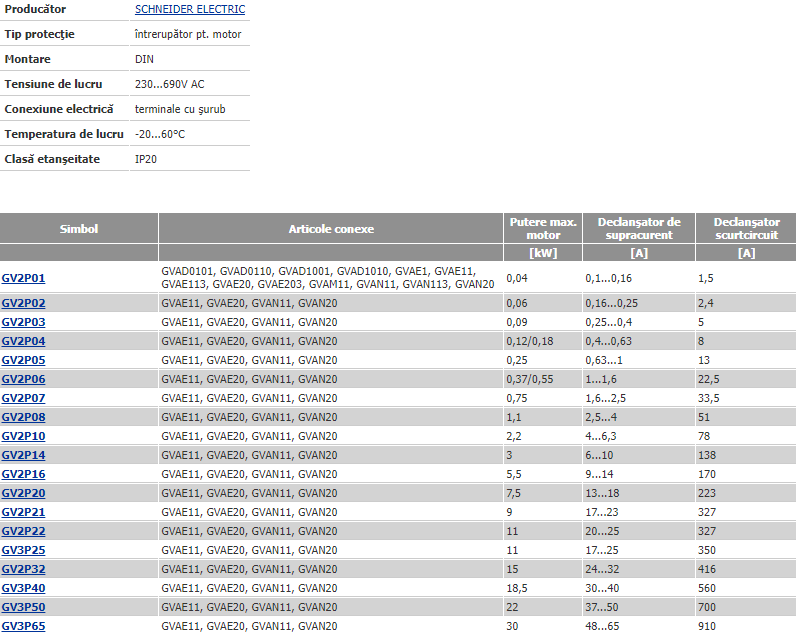Open product link GV2P22

23,531
